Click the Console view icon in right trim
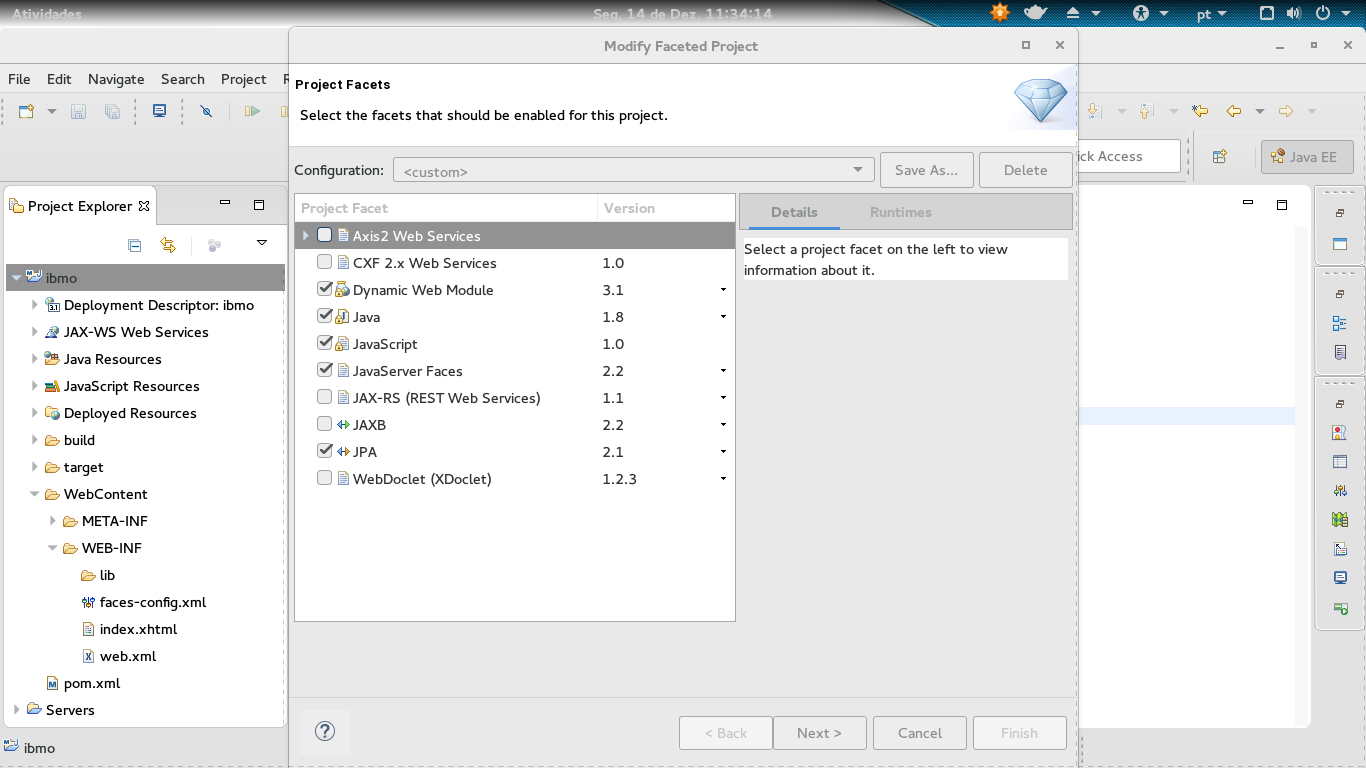The image size is (1366, 768). (1340, 578)
